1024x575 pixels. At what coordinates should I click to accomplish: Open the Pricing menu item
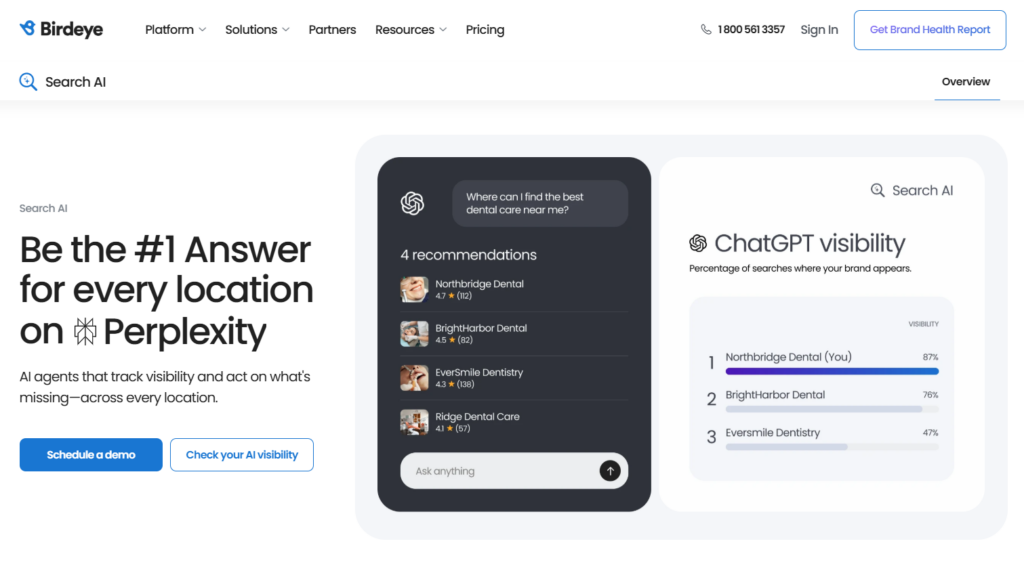(x=485, y=30)
